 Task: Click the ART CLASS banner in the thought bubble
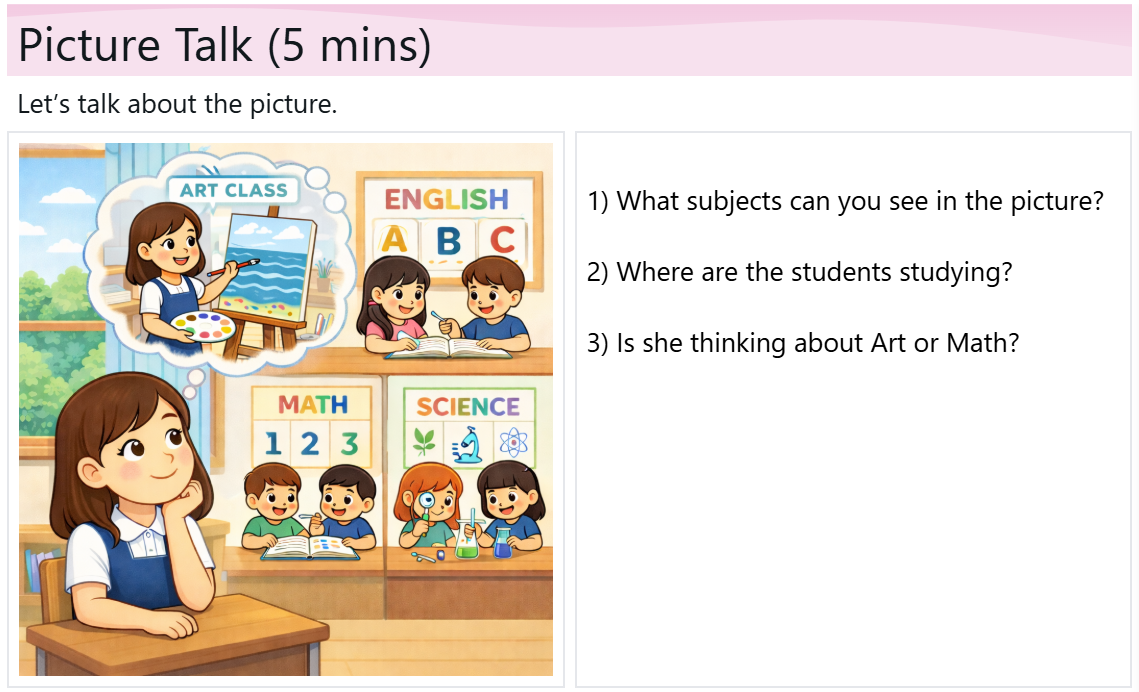click(234, 190)
